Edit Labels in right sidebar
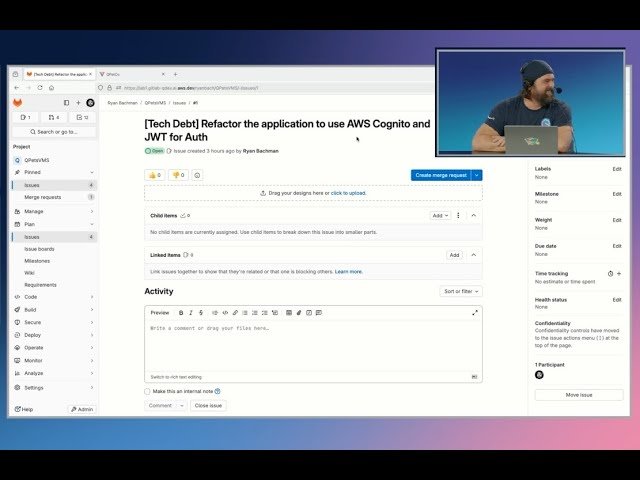Image resolution: width=640 pixels, height=480 pixels. coord(617,169)
